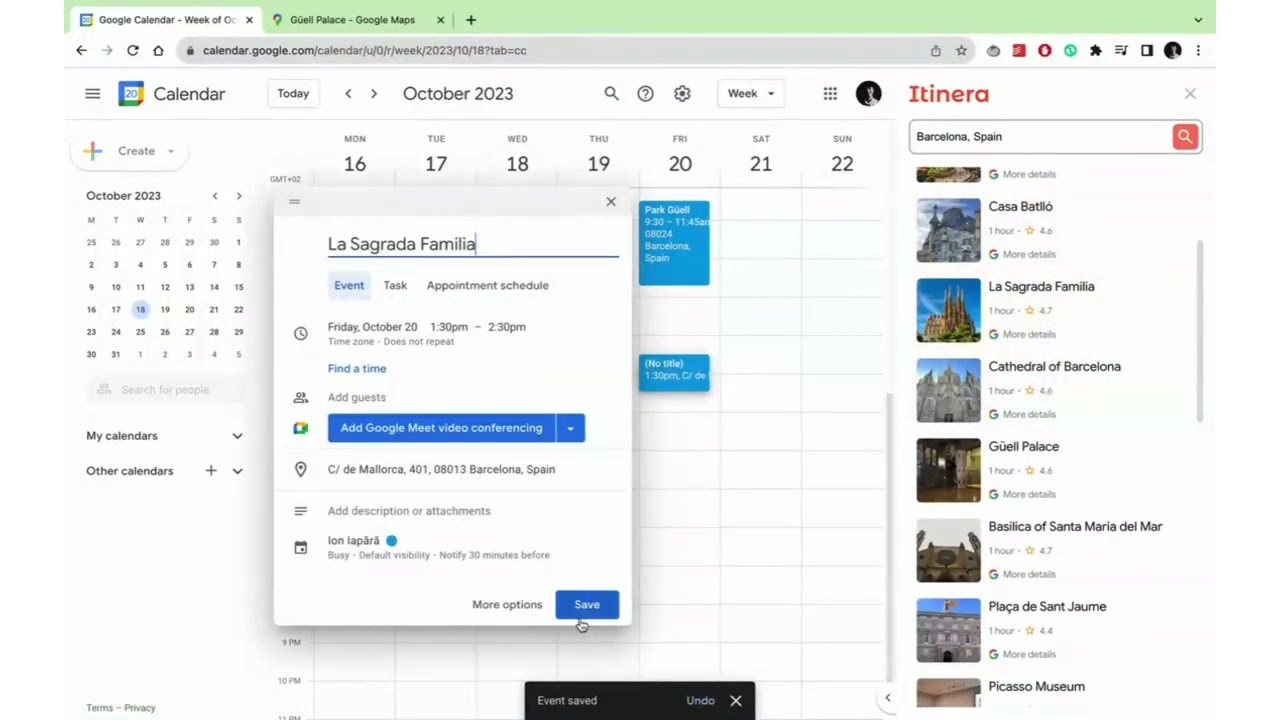The image size is (1280, 720).
Task: Close the Itinera side panel
Action: (1190, 93)
